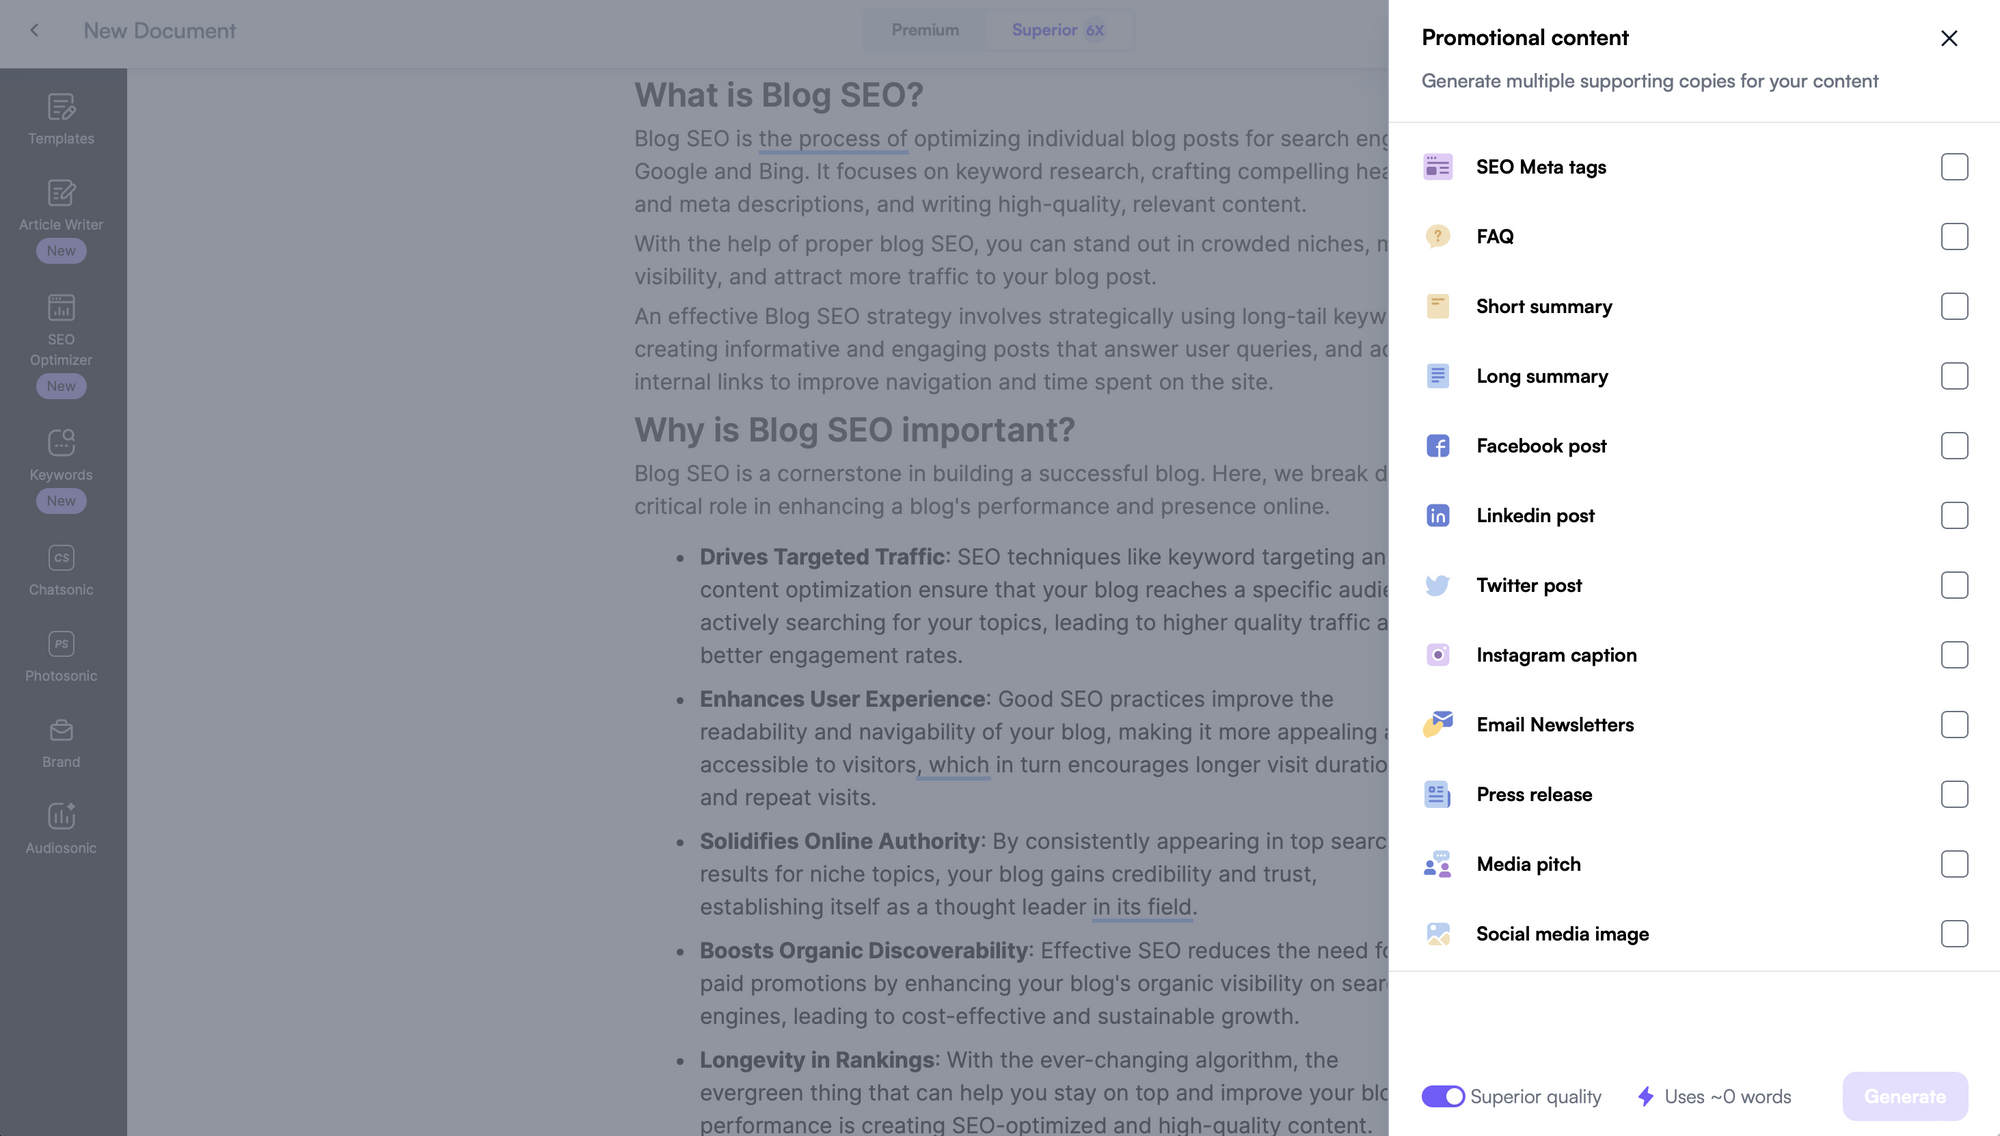Switch to the Premium tab

(924, 30)
